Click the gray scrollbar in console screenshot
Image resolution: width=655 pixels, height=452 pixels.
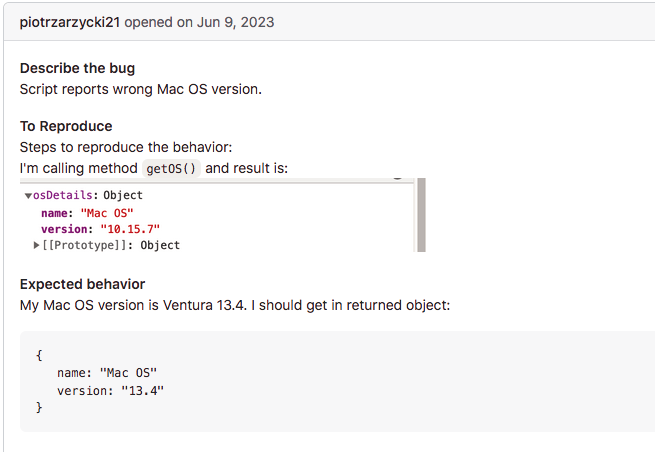point(421,215)
